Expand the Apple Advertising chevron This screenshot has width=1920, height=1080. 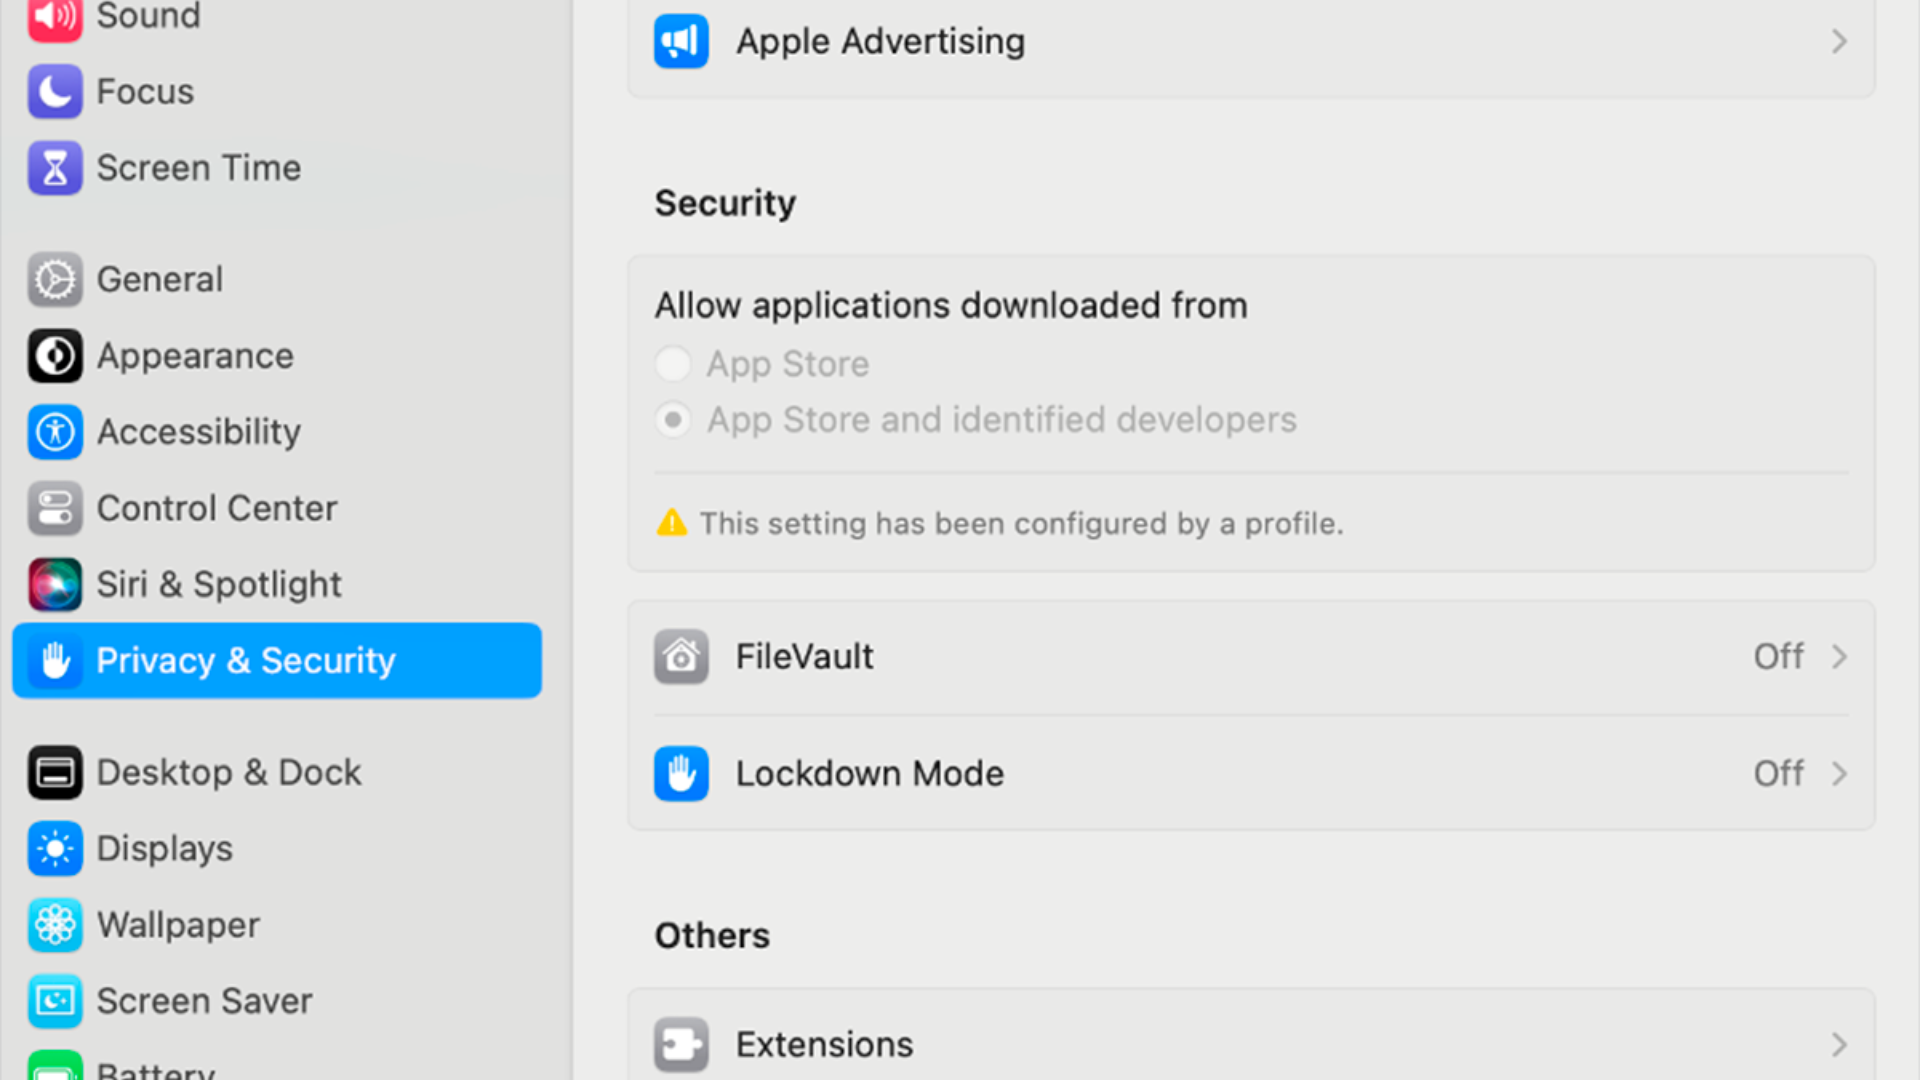[x=1838, y=42]
